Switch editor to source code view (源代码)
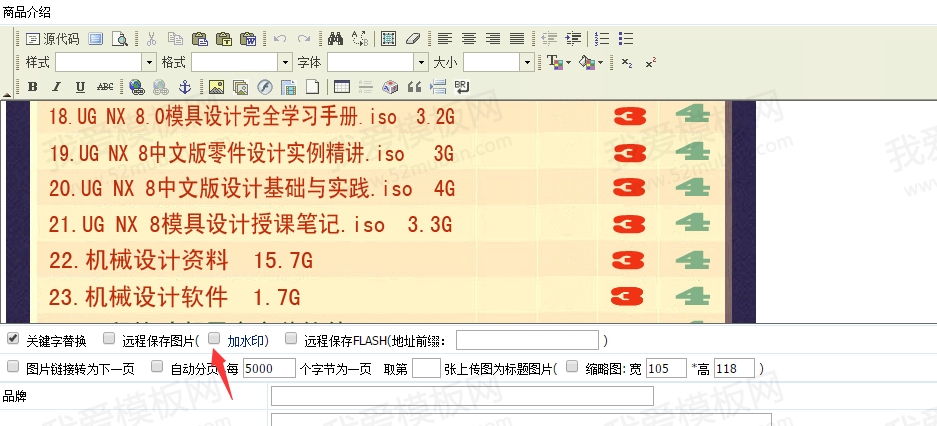The image size is (937, 426). coord(53,39)
